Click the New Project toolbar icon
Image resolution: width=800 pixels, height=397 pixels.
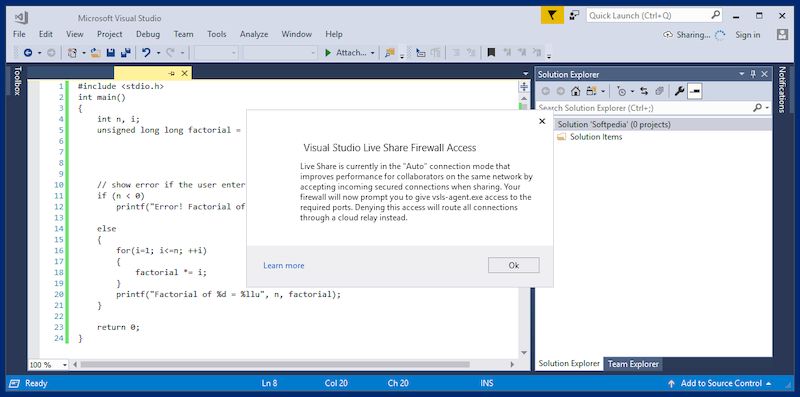(72, 53)
